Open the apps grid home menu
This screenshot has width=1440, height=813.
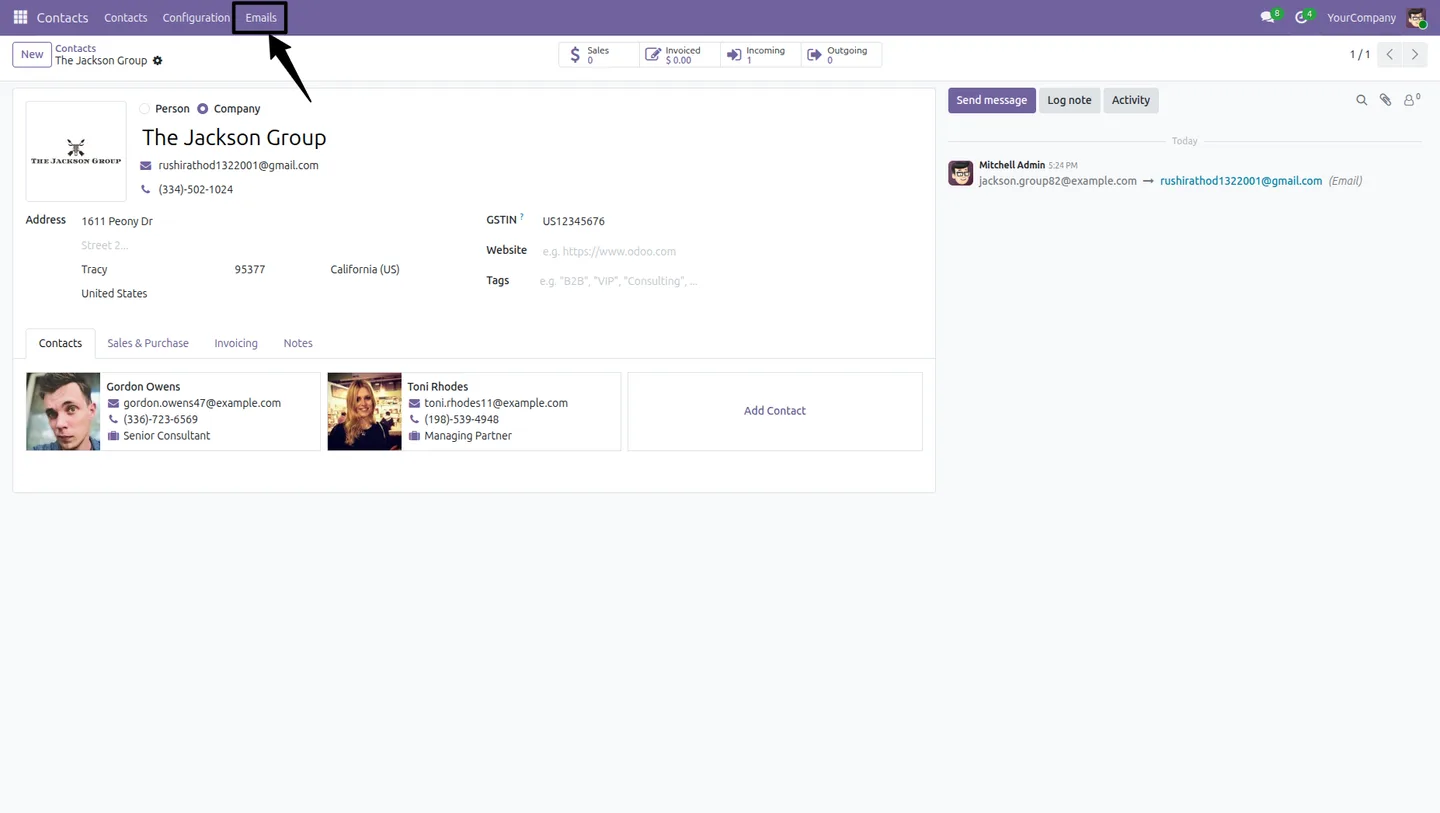(20, 17)
